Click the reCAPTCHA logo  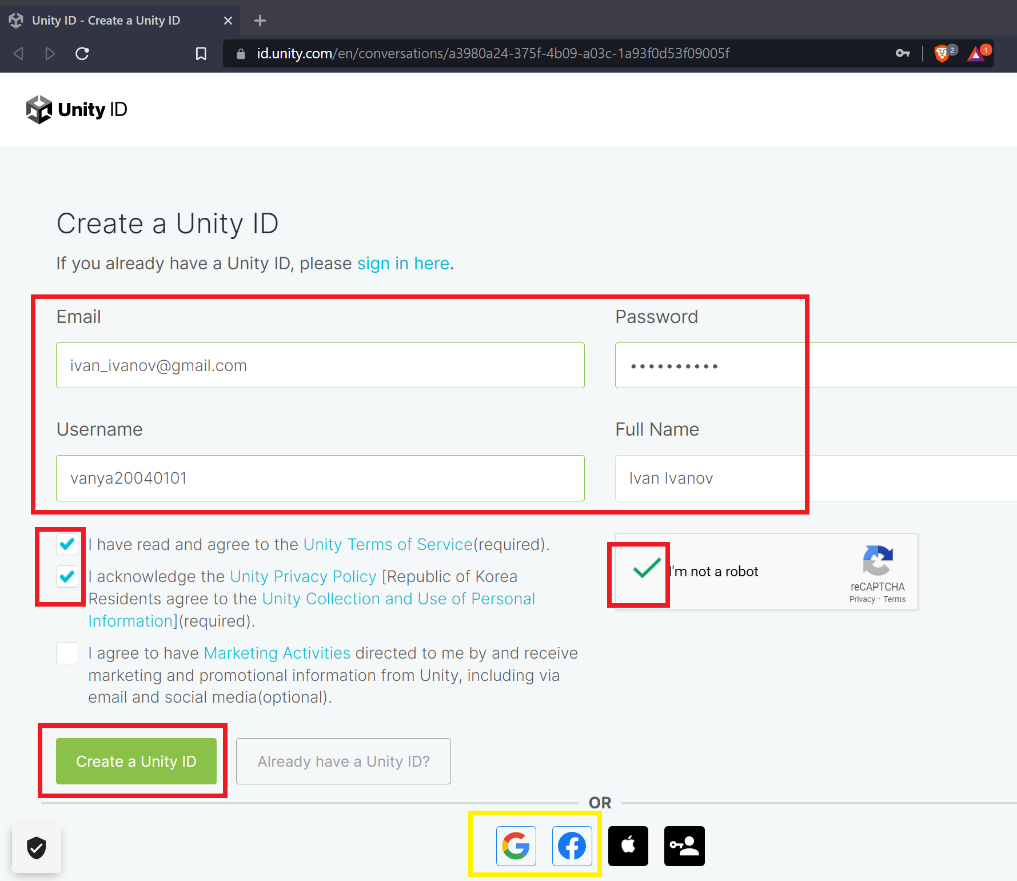click(878, 561)
